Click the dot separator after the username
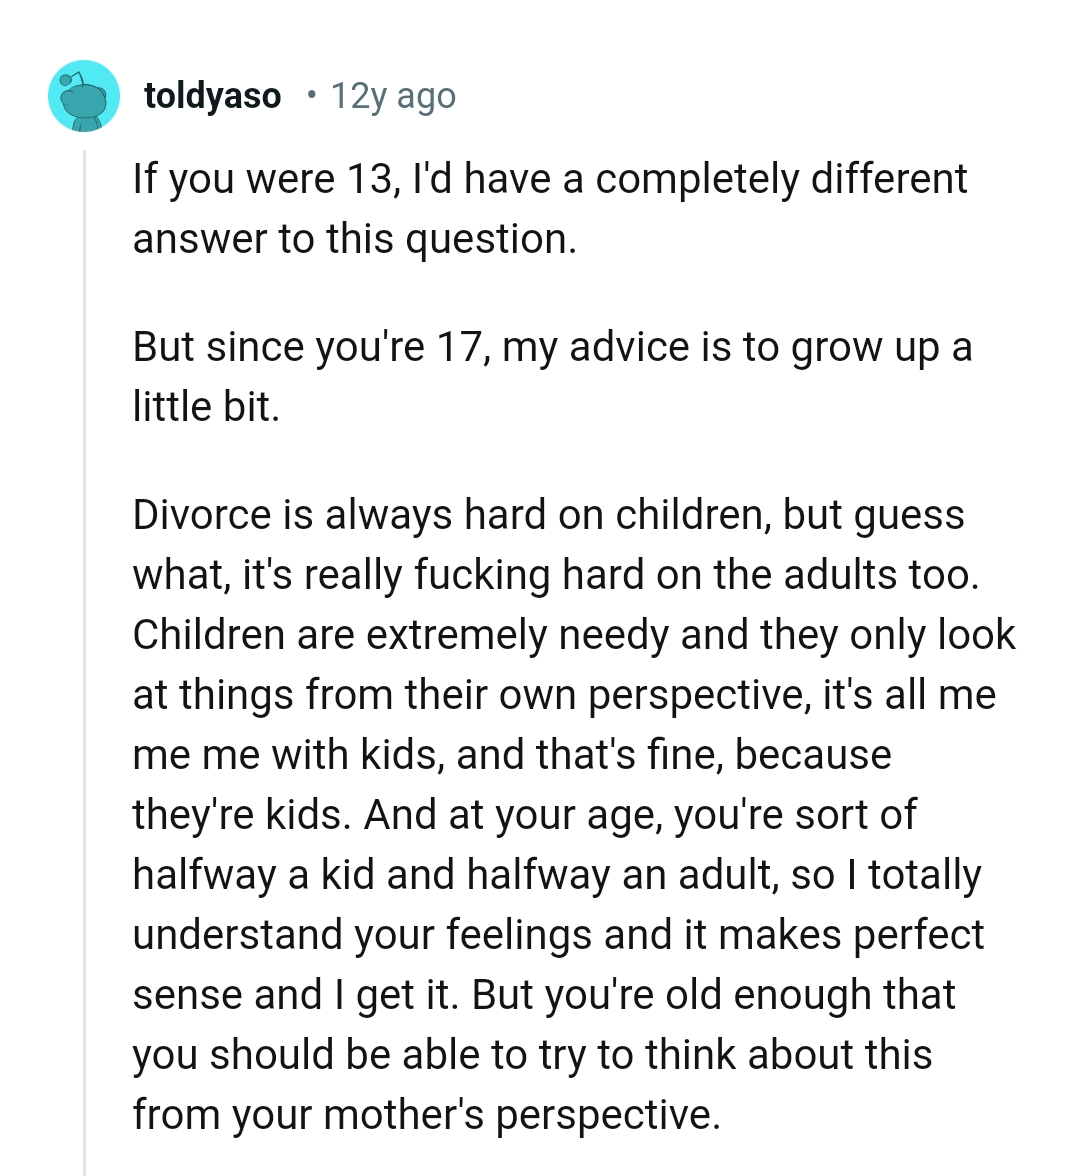The image size is (1080, 1176). tap(310, 95)
